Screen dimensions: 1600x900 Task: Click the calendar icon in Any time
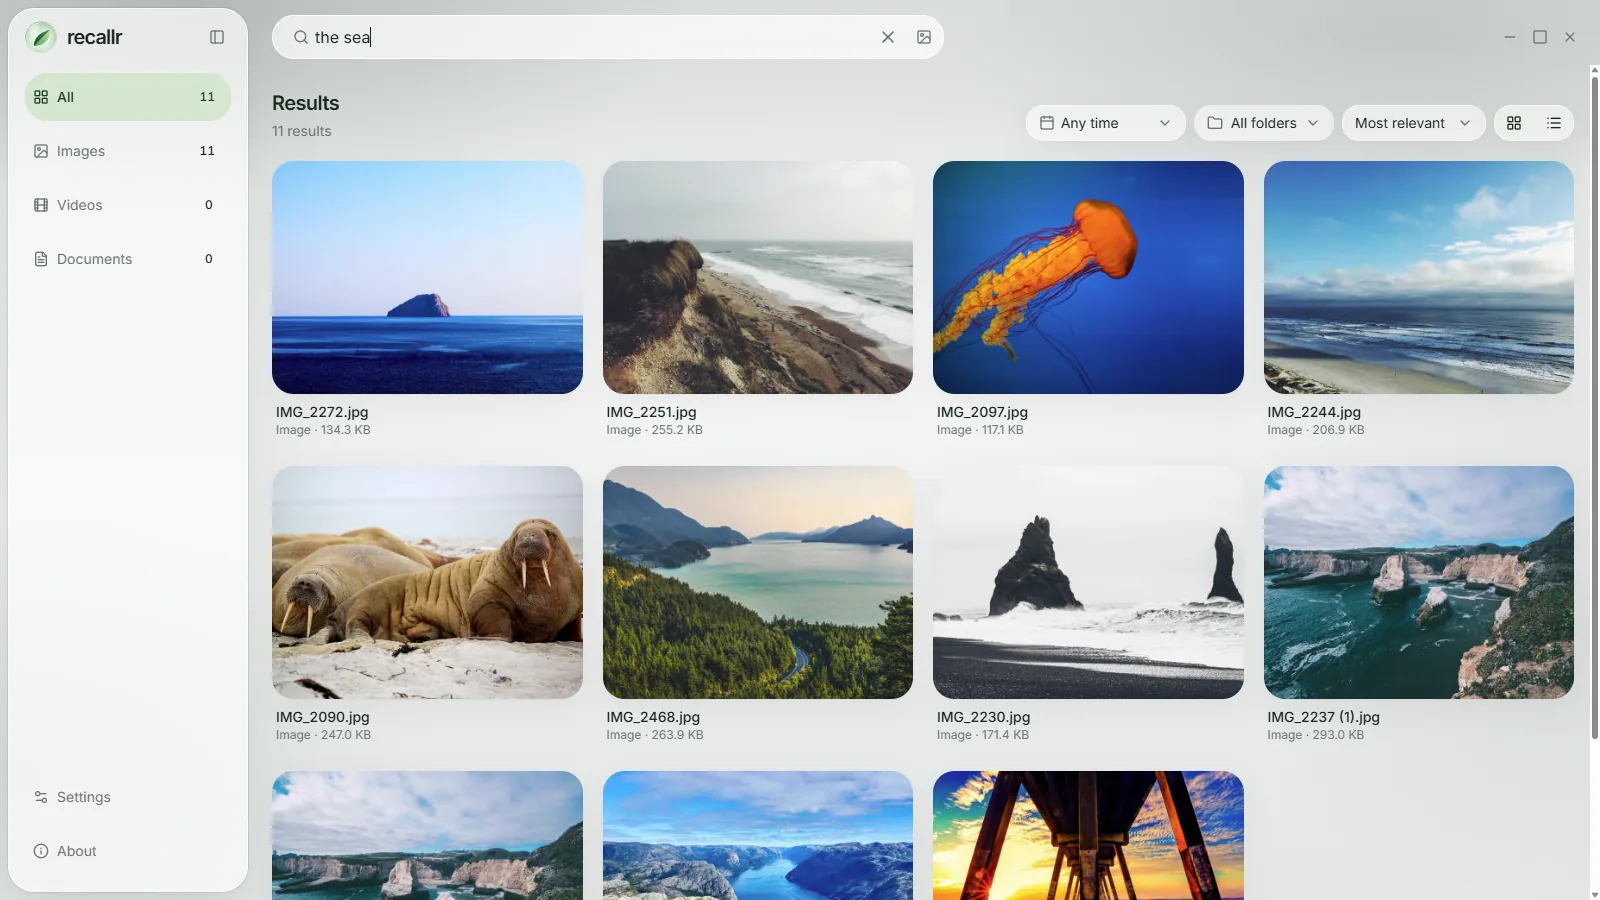tap(1047, 123)
